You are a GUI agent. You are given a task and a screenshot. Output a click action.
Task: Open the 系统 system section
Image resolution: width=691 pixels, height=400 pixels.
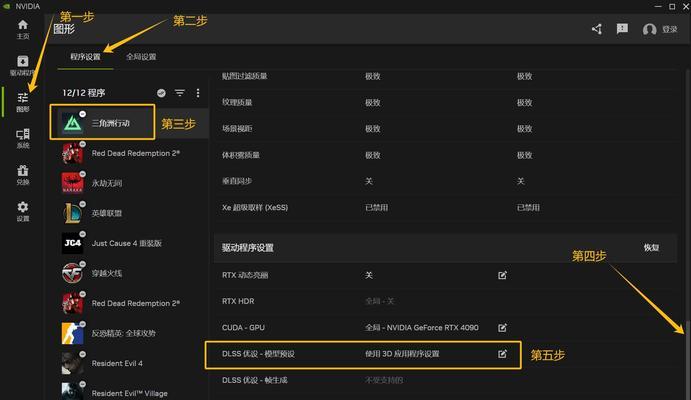pos(22,138)
